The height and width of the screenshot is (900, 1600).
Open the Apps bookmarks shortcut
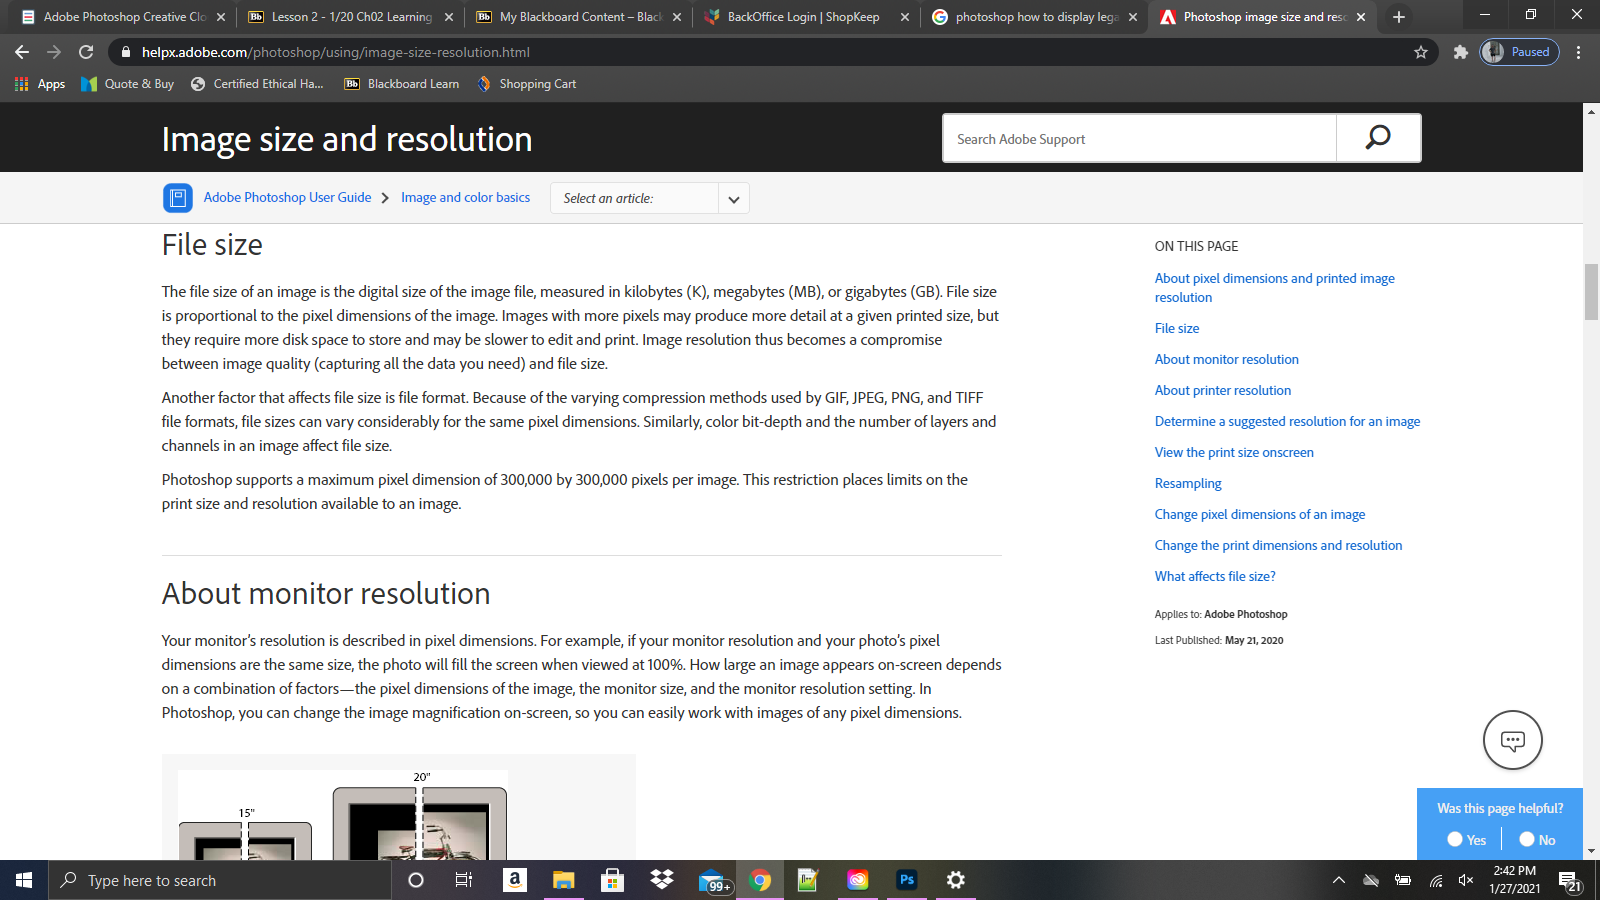pos(40,84)
